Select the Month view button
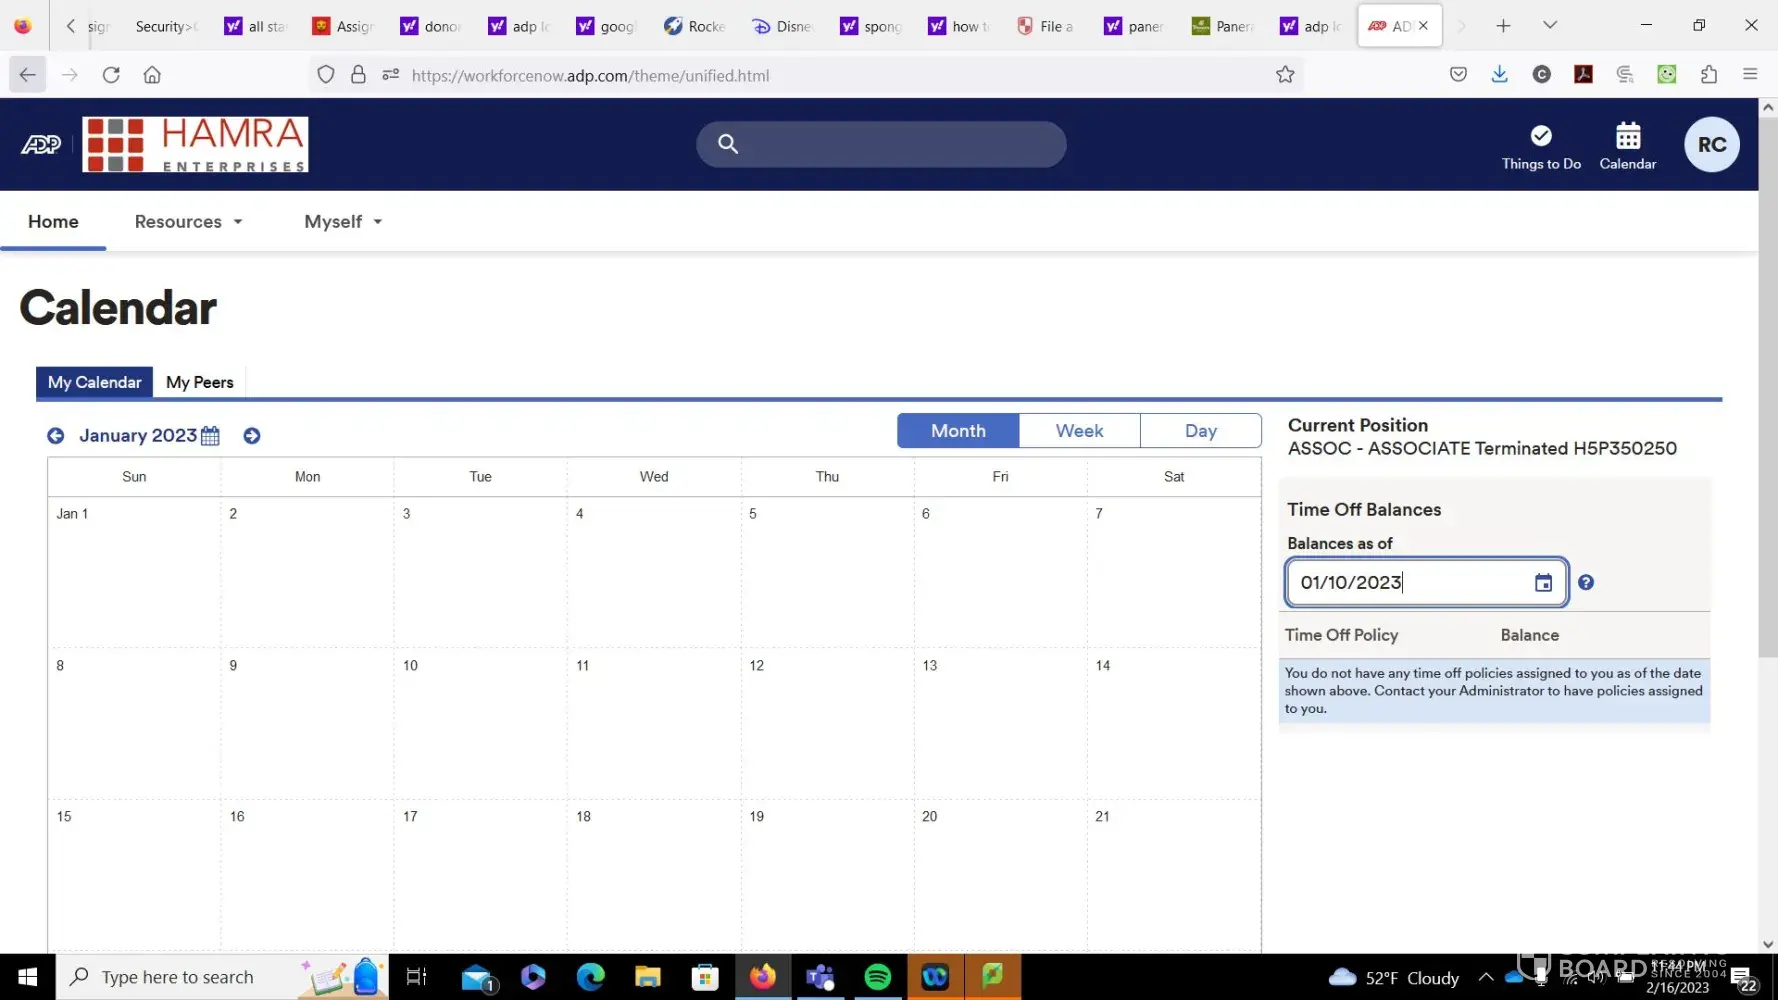This screenshot has width=1778, height=1000. 957,431
